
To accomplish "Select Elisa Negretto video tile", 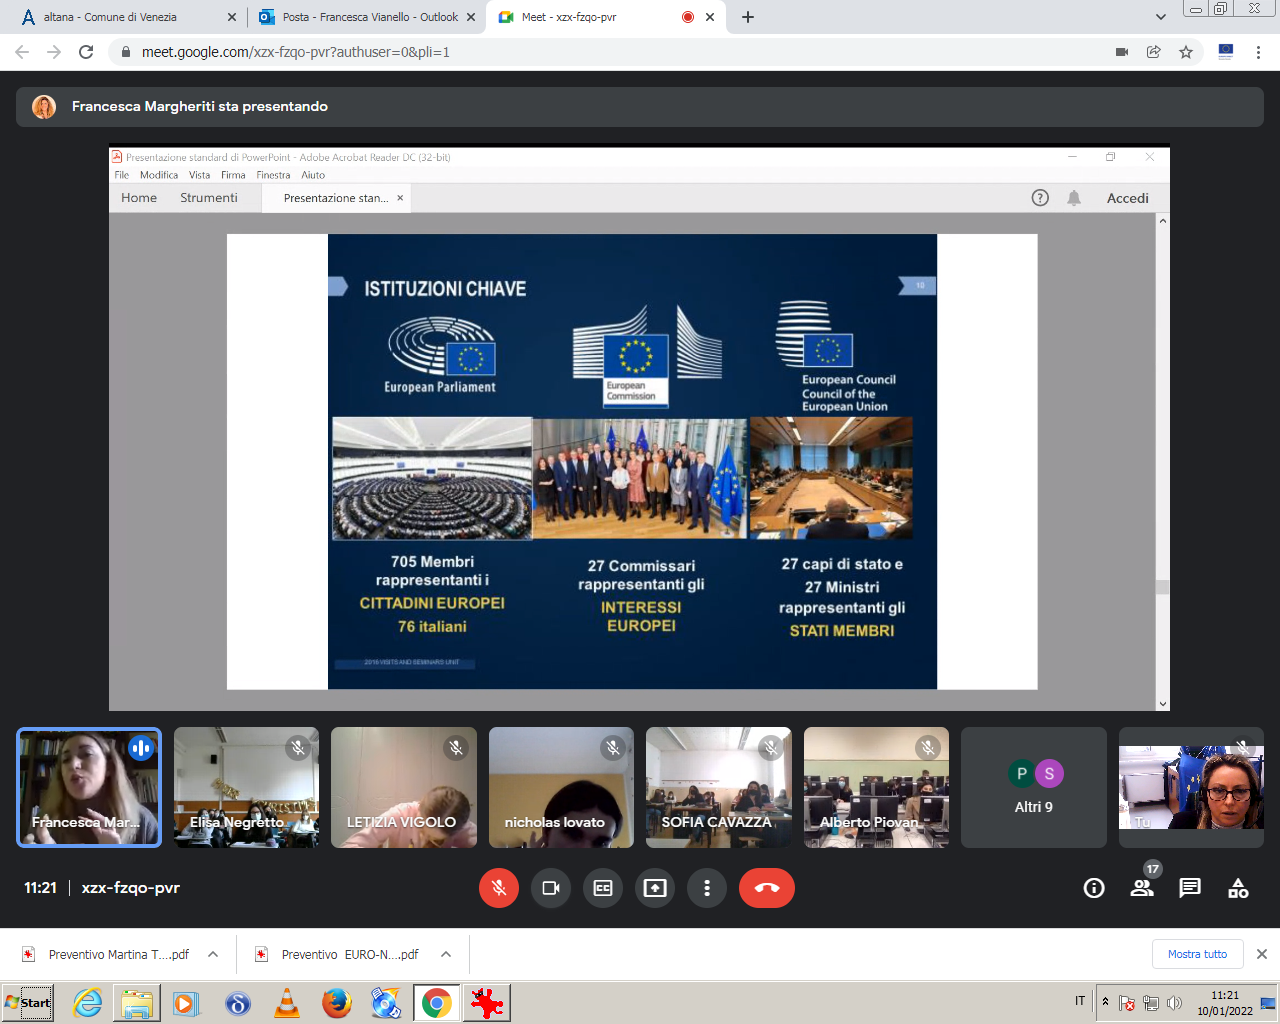I will 246,788.
